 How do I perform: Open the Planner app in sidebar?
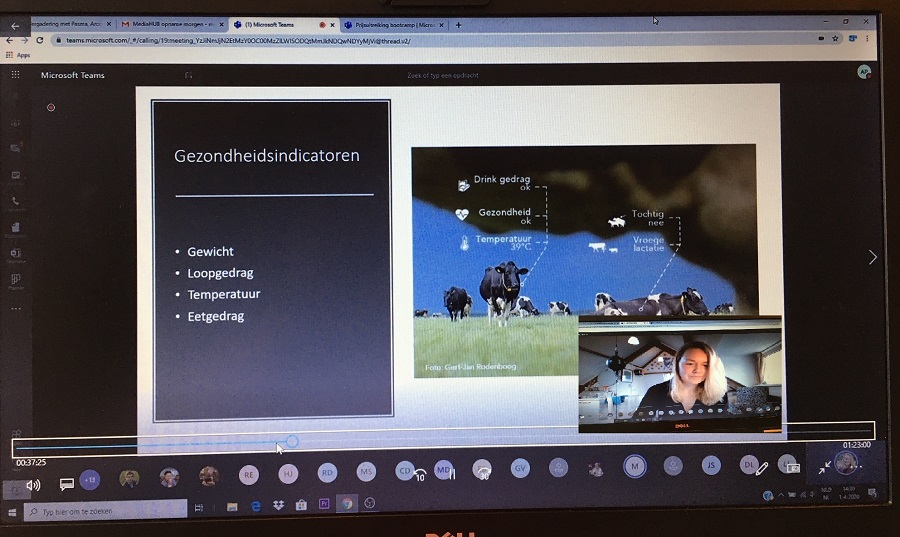[x=15, y=280]
